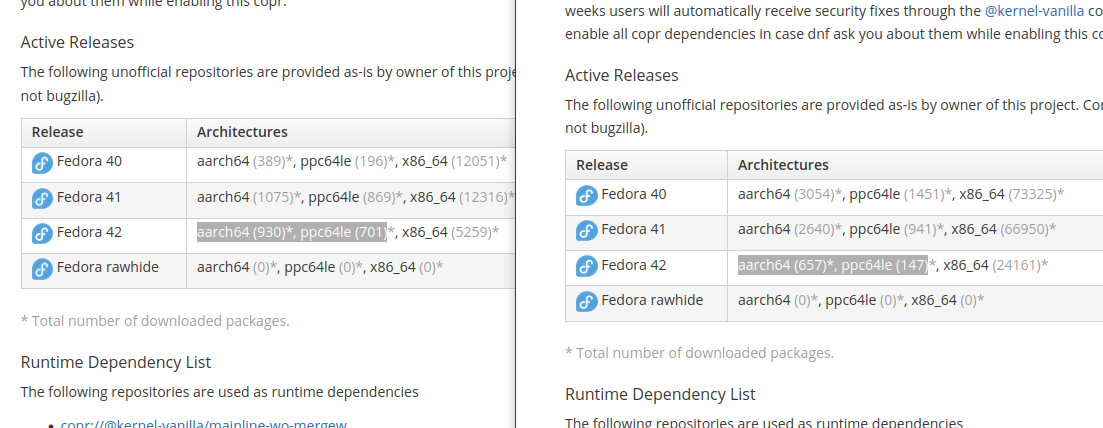The width and height of the screenshot is (1103, 428).
Task: Click the 'Runtime Dependency List' heading in right window
Action: (660, 394)
